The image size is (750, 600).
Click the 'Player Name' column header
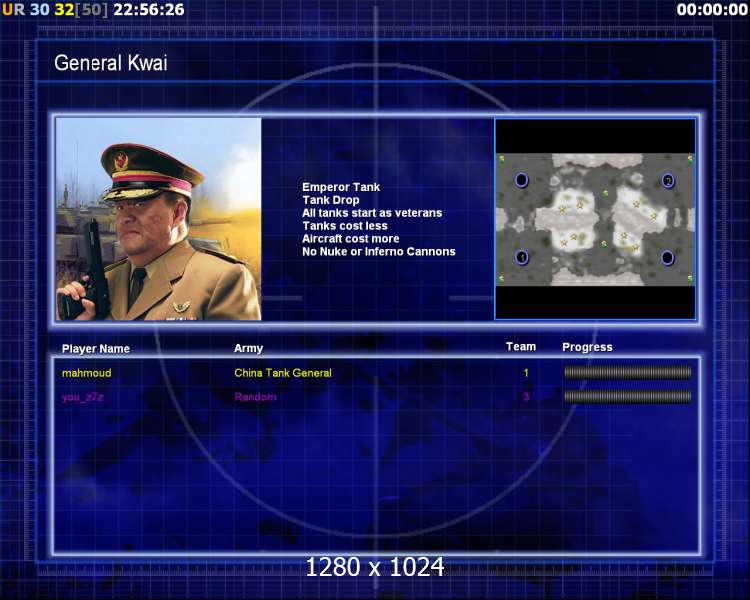[96, 349]
